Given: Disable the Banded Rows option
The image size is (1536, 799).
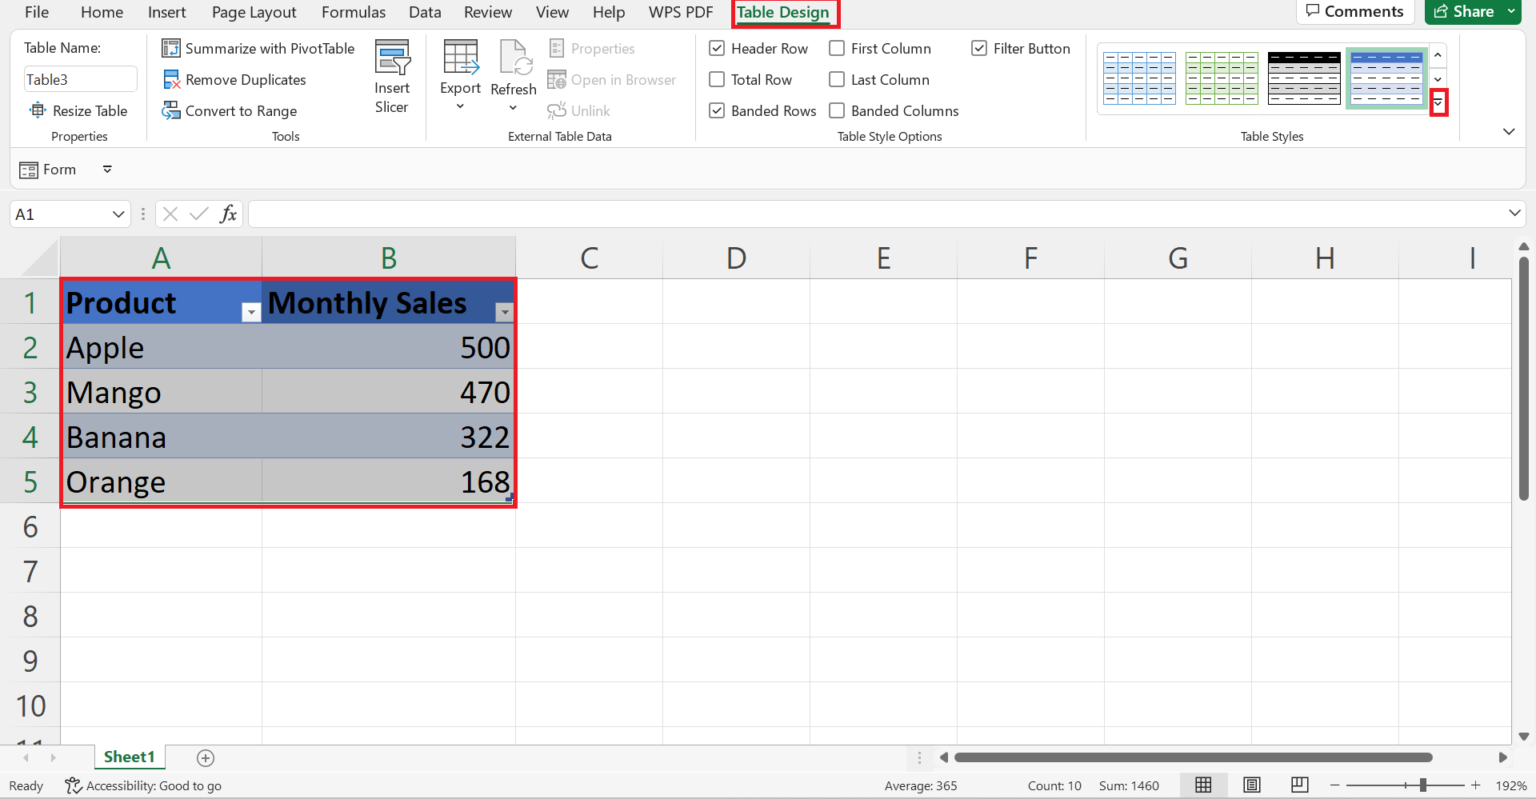Looking at the screenshot, I should click(717, 110).
